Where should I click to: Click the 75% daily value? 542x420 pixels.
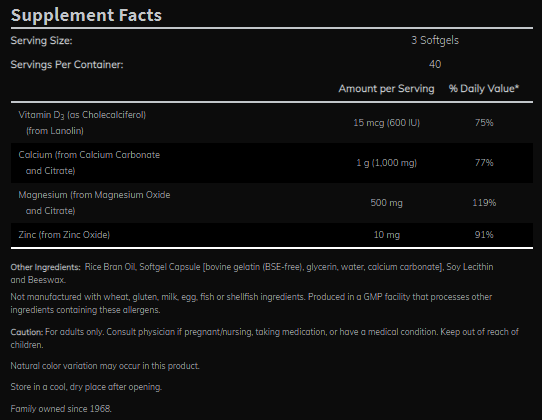[484, 123]
